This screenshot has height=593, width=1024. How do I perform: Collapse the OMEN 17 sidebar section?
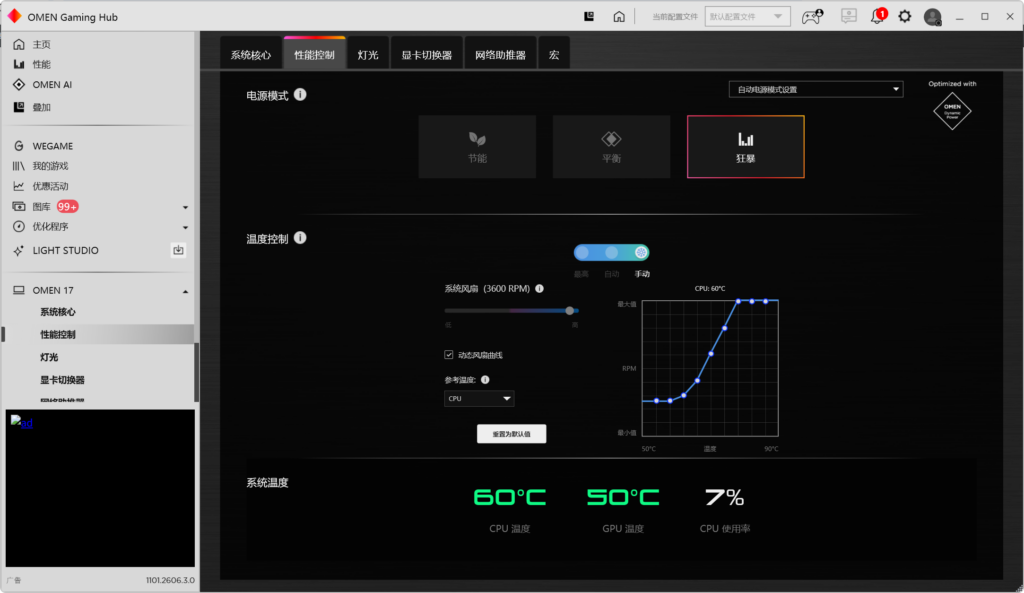click(185, 291)
